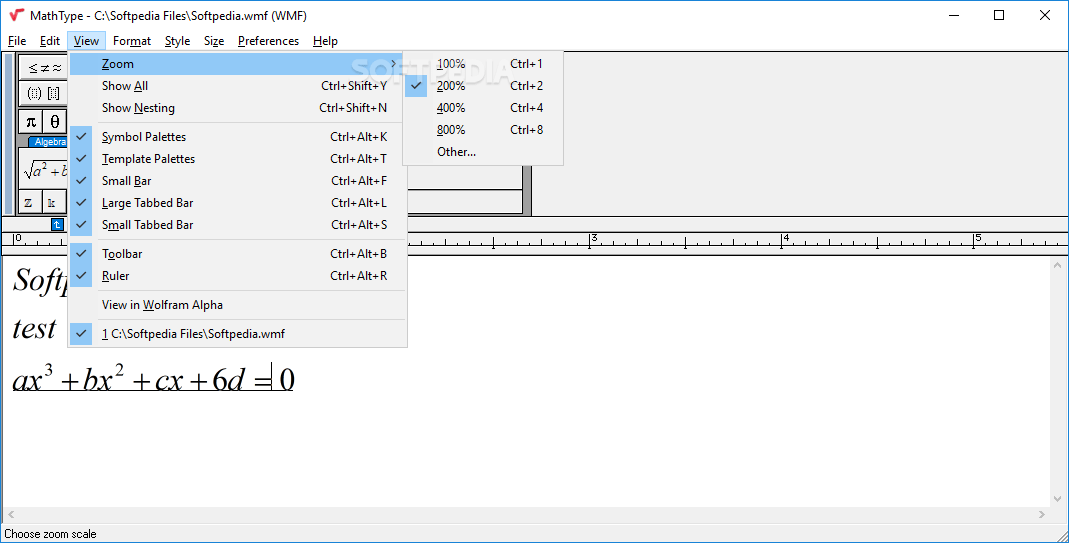Open relational symbols palette (≤ ≠ ≈)
Image resolution: width=1069 pixels, height=543 pixels.
click(x=44, y=67)
